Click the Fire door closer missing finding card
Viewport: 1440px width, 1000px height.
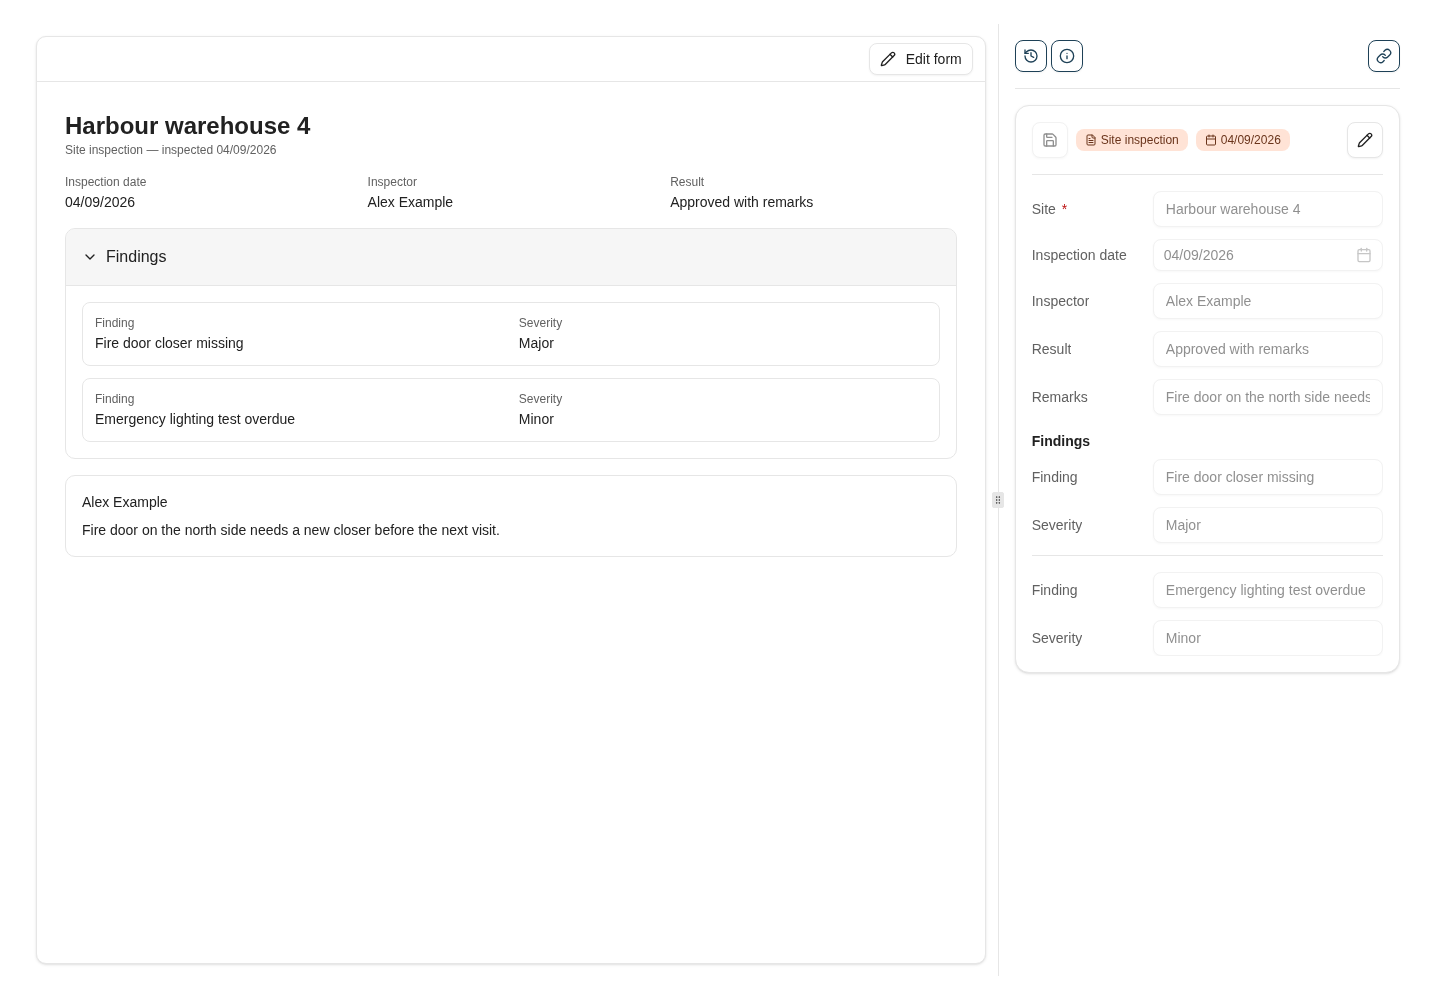(510, 334)
